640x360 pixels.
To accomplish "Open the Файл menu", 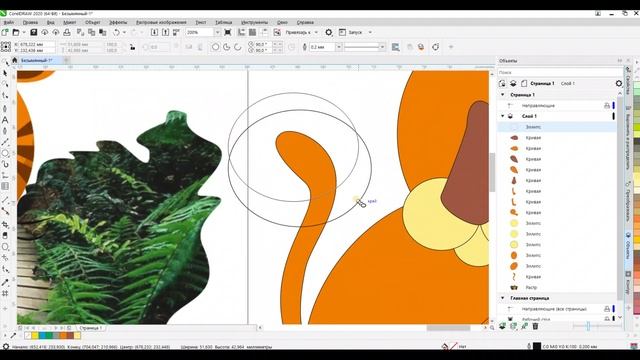I will click(9, 22).
